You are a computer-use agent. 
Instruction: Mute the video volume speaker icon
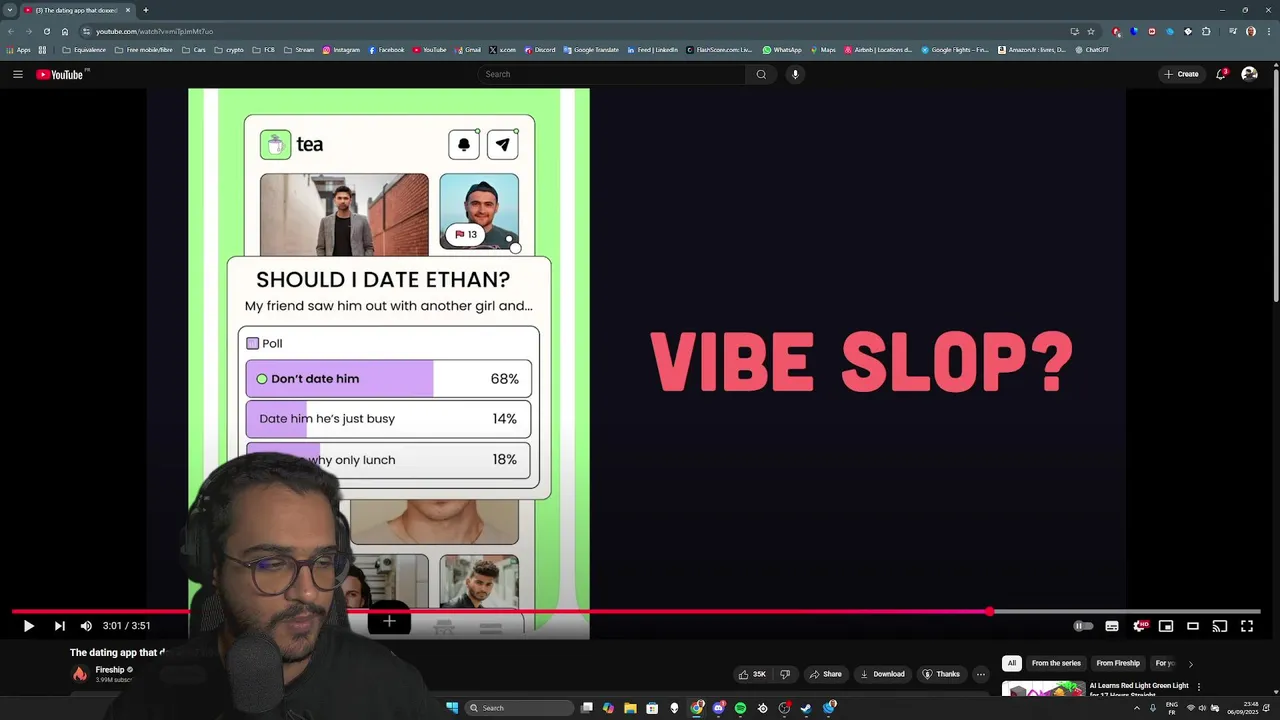86,626
